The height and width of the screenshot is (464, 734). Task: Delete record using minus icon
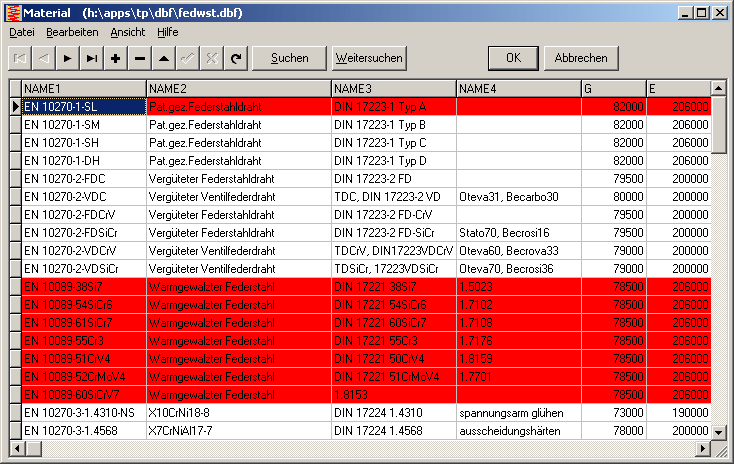pos(140,58)
